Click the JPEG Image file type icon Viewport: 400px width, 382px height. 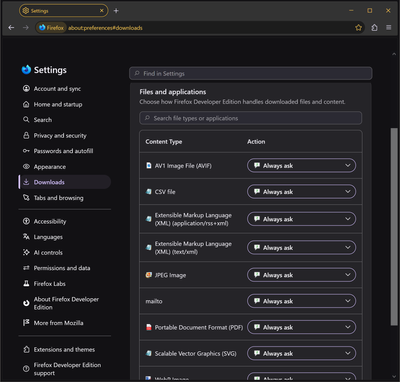[x=149, y=275]
